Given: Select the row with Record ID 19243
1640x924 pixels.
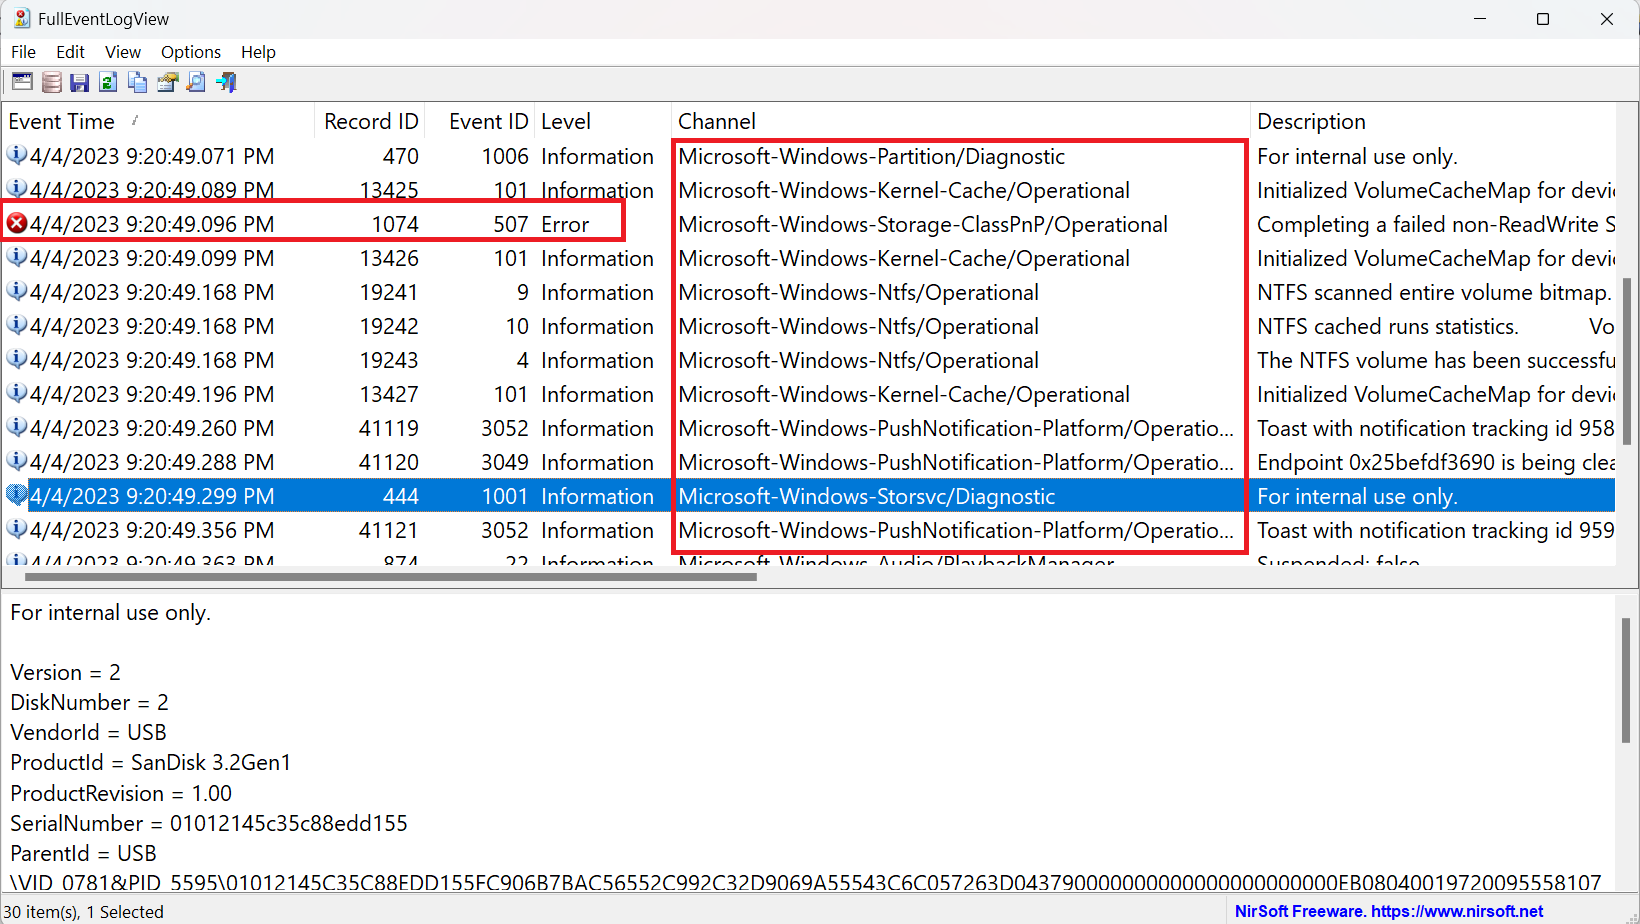Looking at the screenshot, I should pos(809,360).
